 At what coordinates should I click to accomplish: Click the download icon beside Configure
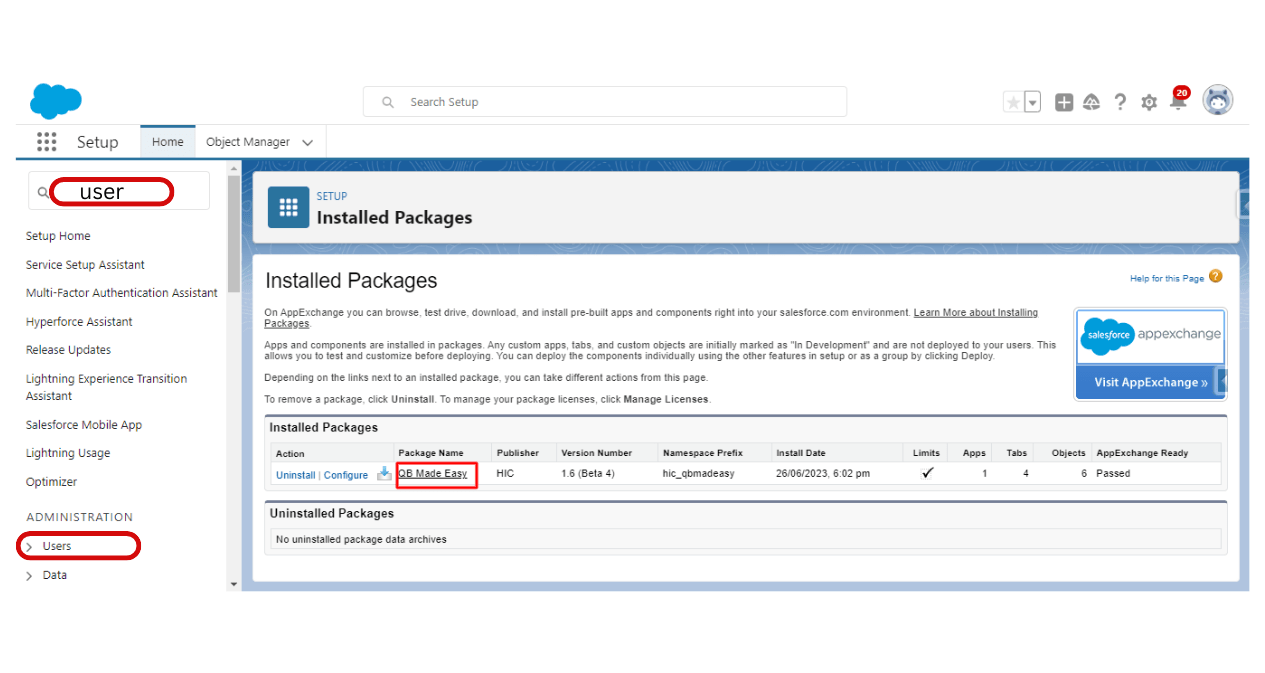[x=384, y=474]
